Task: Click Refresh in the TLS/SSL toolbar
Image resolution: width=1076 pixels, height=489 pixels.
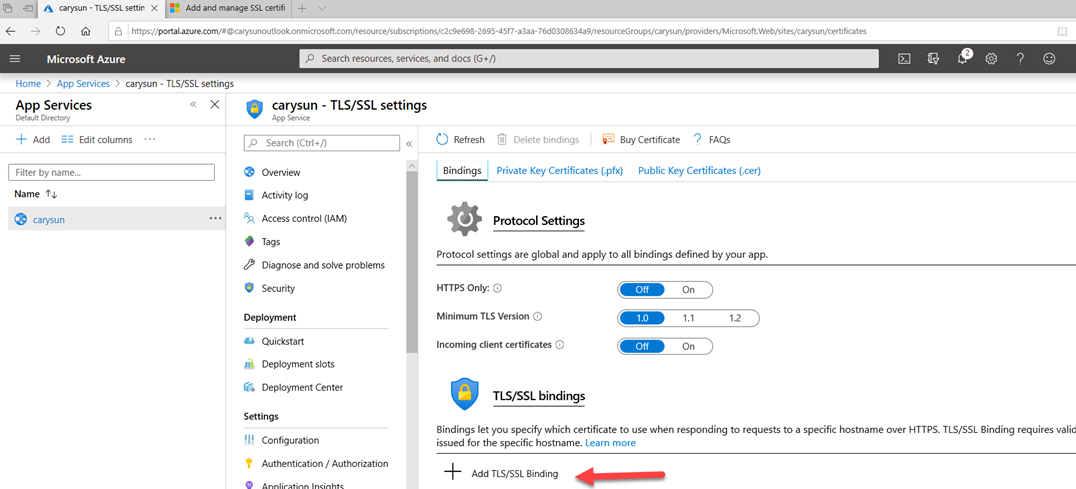Action: 460,139
